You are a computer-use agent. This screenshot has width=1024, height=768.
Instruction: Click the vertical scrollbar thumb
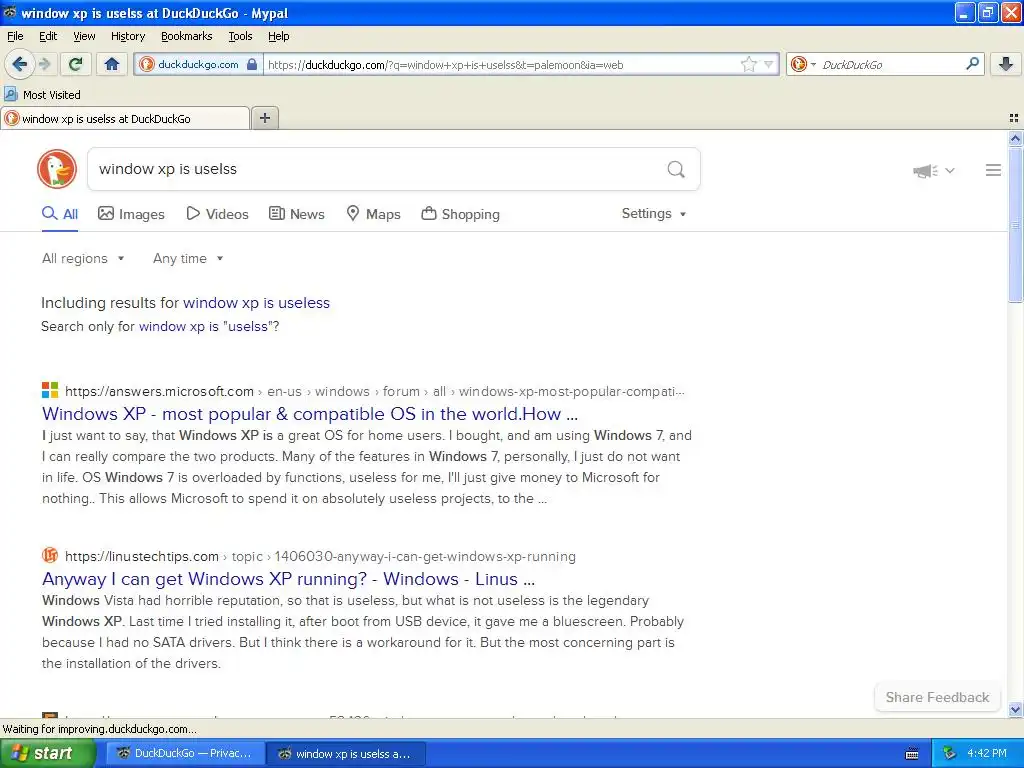1015,224
